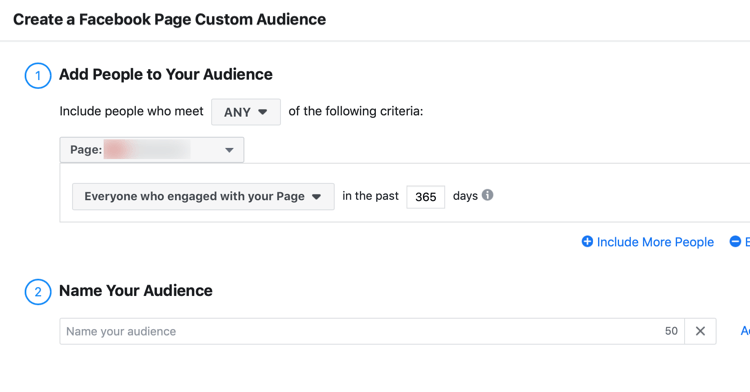Clear audience name with the X button
The image size is (750, 392).
[700, 331]
